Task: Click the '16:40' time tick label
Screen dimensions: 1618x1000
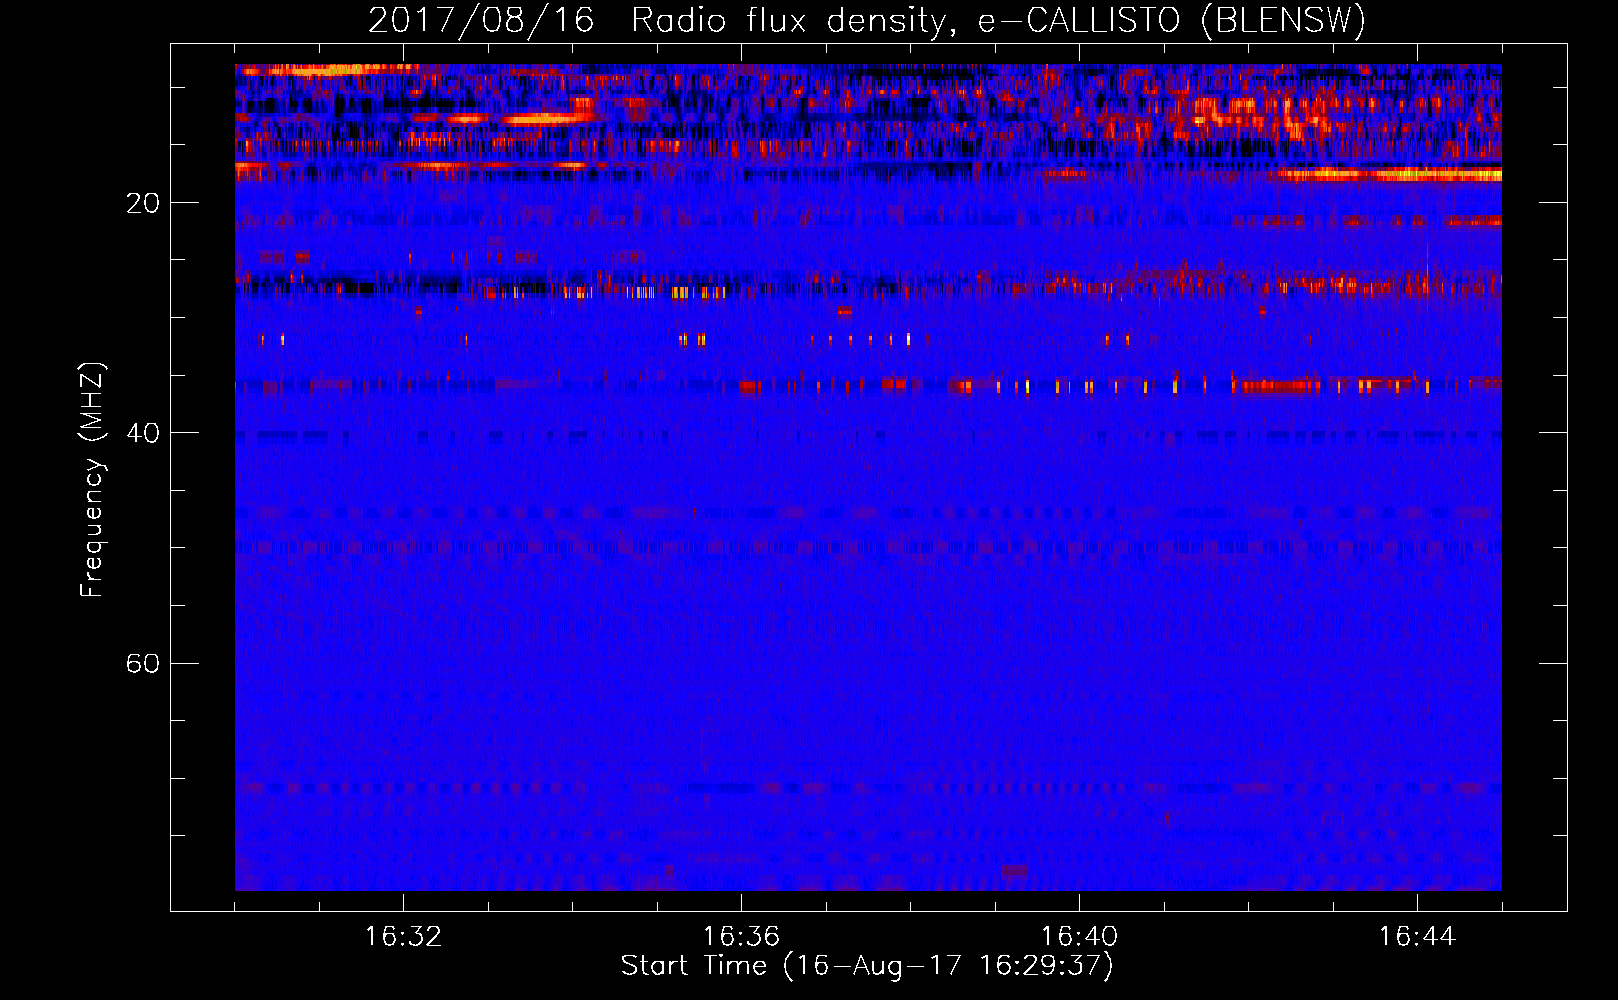Action: 1079,937
